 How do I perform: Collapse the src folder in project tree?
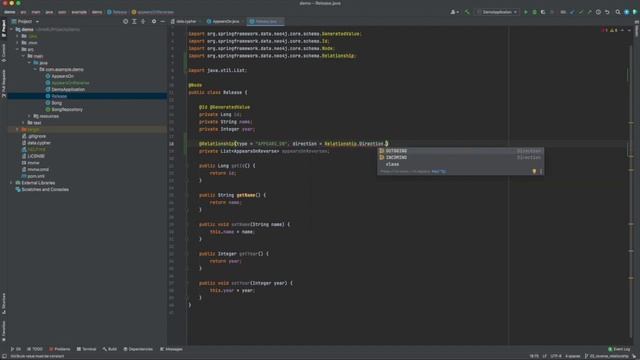pos(18,49)
